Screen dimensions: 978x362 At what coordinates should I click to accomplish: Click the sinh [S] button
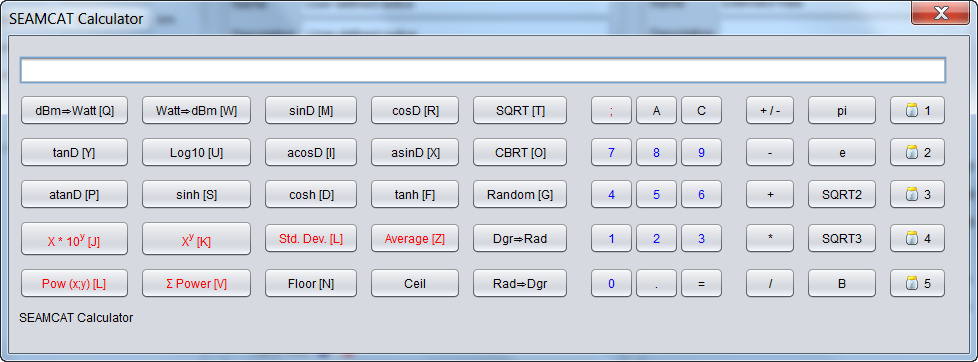click(196, 194)
